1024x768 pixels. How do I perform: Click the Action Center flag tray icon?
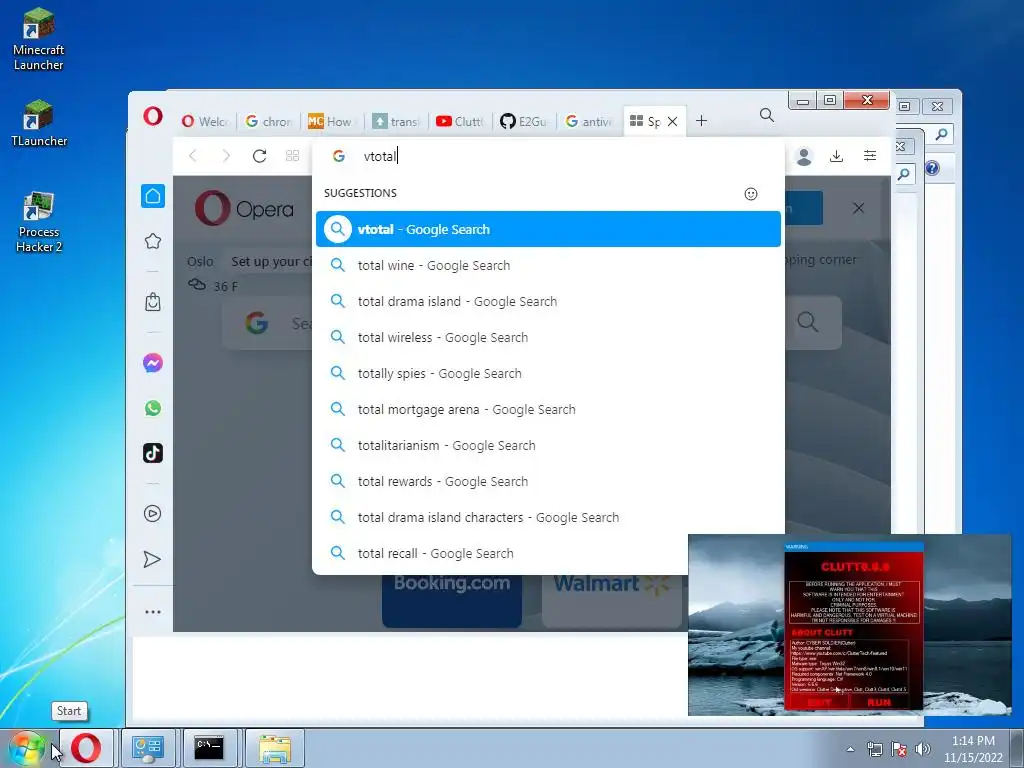click(x=899, y=749)
